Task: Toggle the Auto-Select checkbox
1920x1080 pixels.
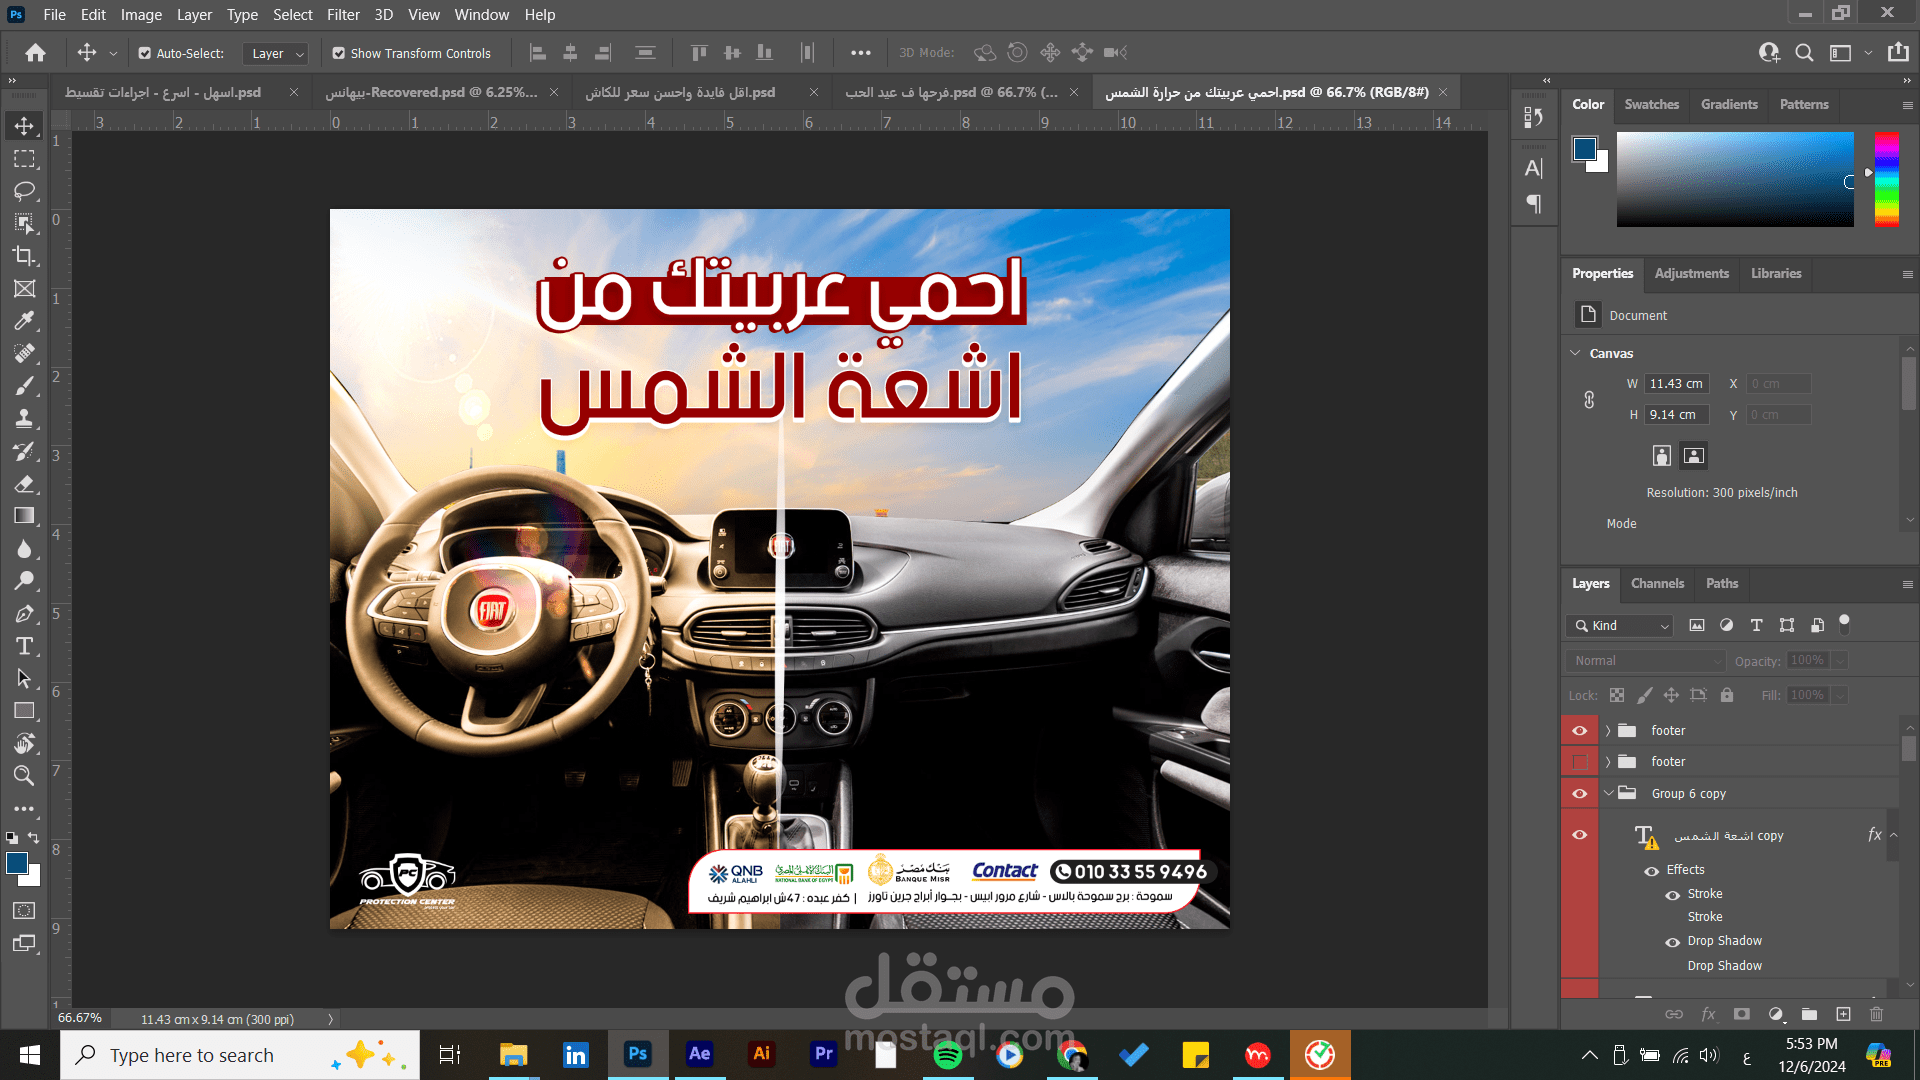Action: (x=145, y=53)
